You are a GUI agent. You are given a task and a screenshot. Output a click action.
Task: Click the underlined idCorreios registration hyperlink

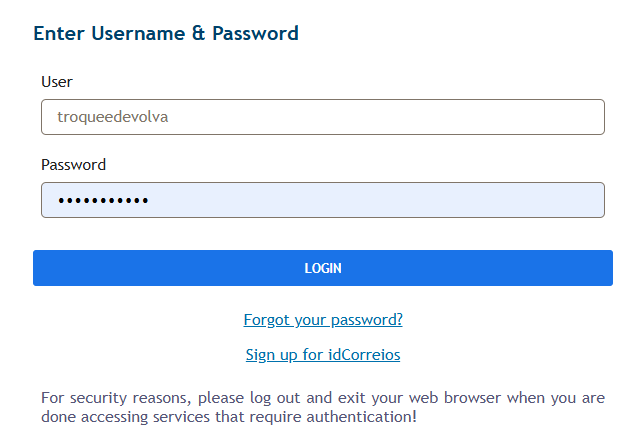pyautogui.click(x=323, y=354)
